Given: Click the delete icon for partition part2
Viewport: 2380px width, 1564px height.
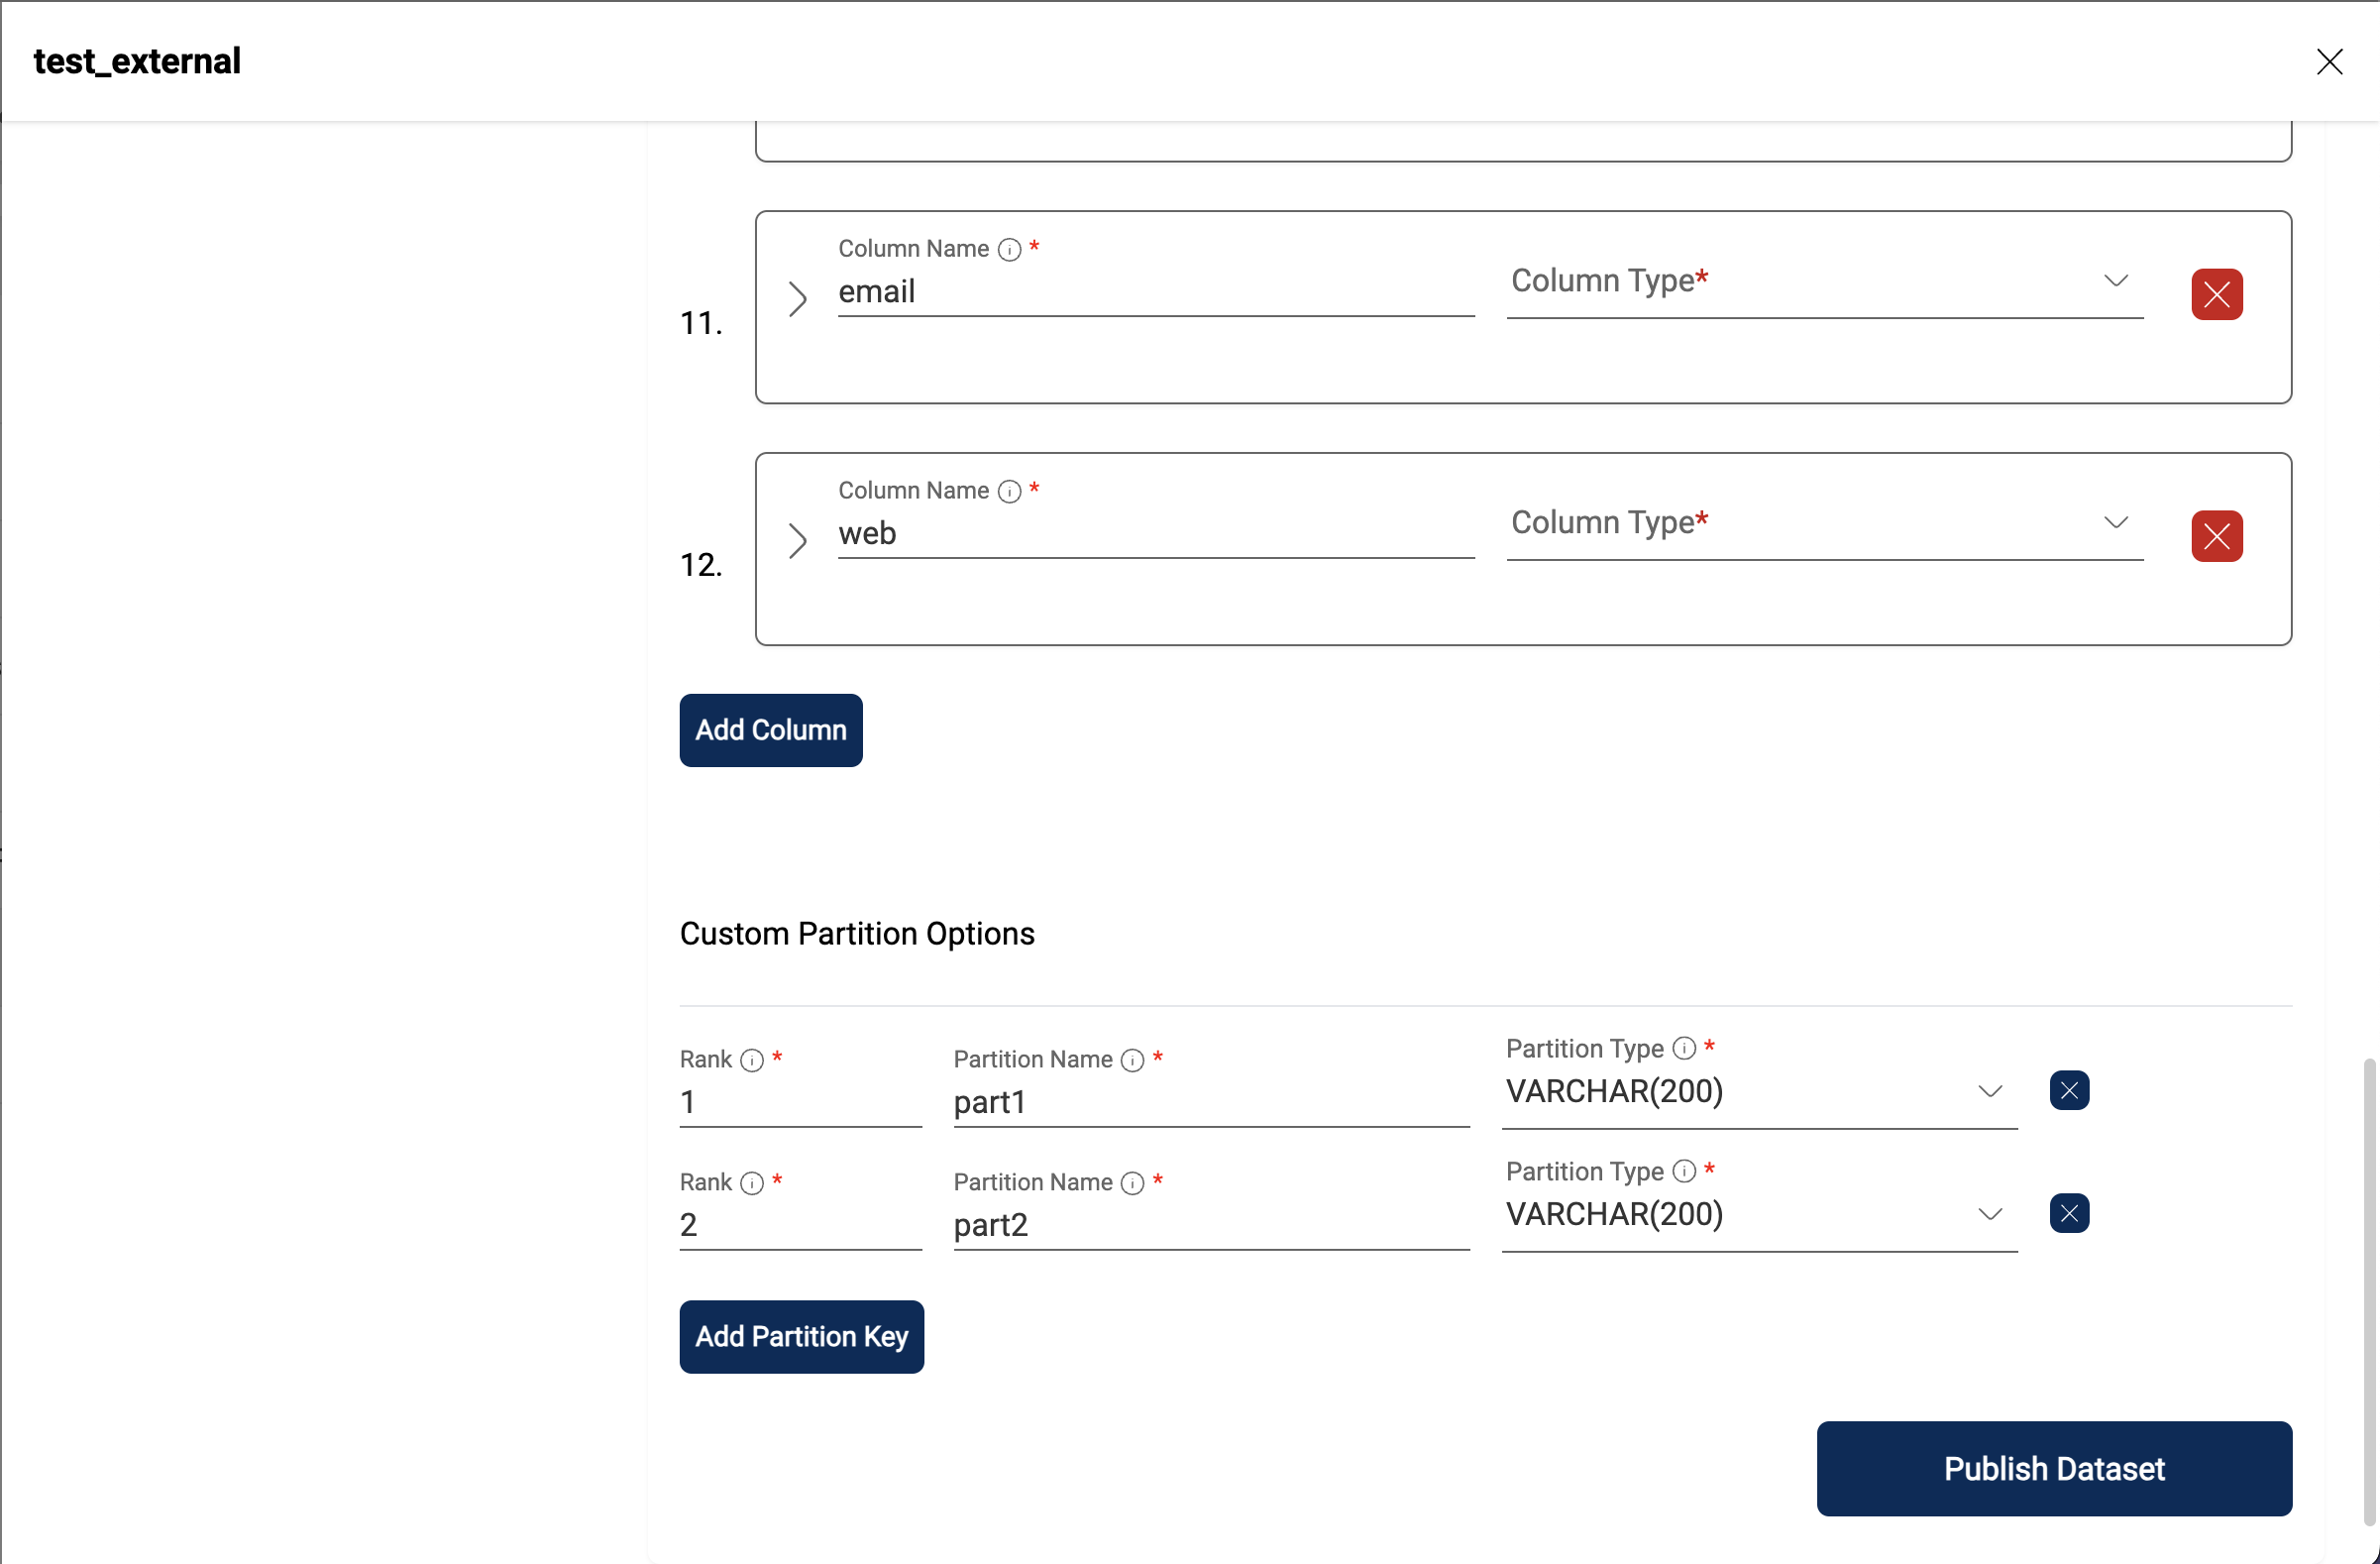Looking at the screenshot, I should click(x=2070, y=1213).
